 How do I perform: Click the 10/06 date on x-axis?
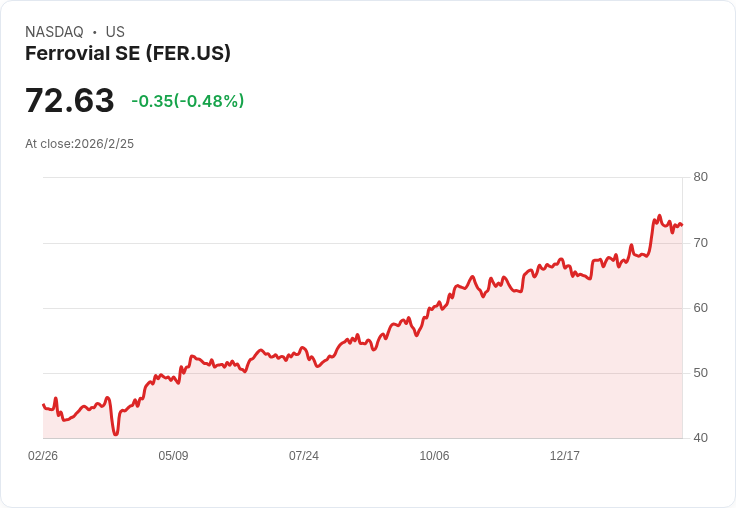click(x=434, y=456)
